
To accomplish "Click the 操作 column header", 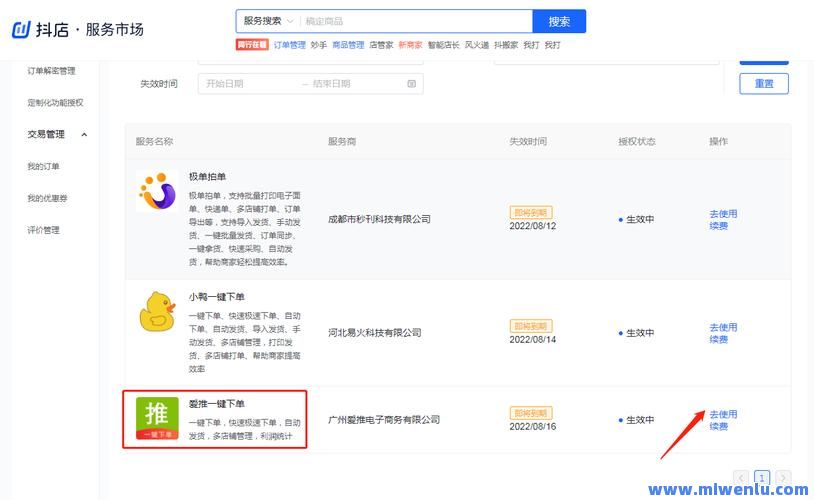I will (x=718, y=141).
